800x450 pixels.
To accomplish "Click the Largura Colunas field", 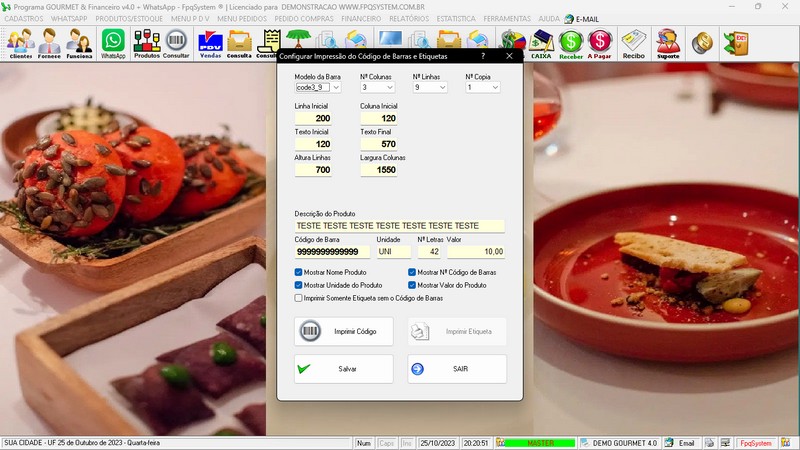I will [x=379, y=170].
